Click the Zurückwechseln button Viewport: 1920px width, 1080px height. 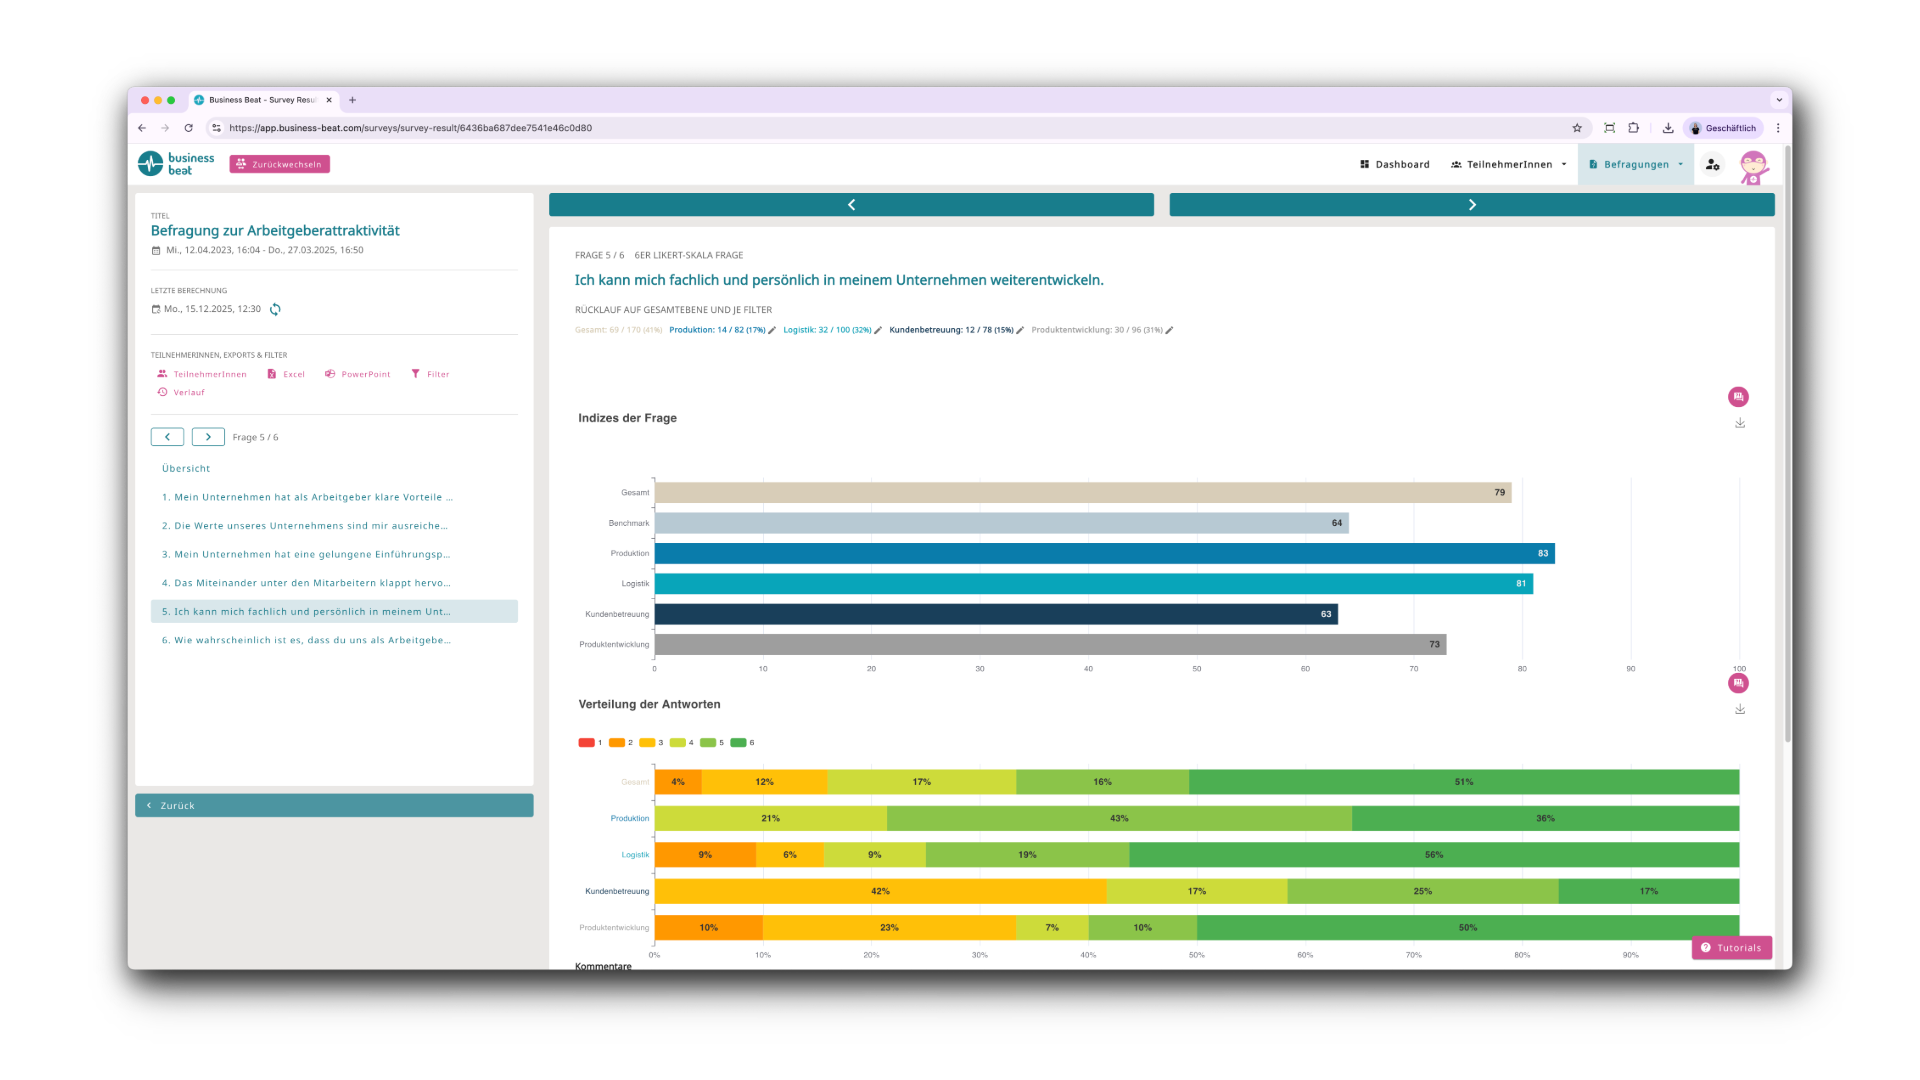click(x=279, y=164)
